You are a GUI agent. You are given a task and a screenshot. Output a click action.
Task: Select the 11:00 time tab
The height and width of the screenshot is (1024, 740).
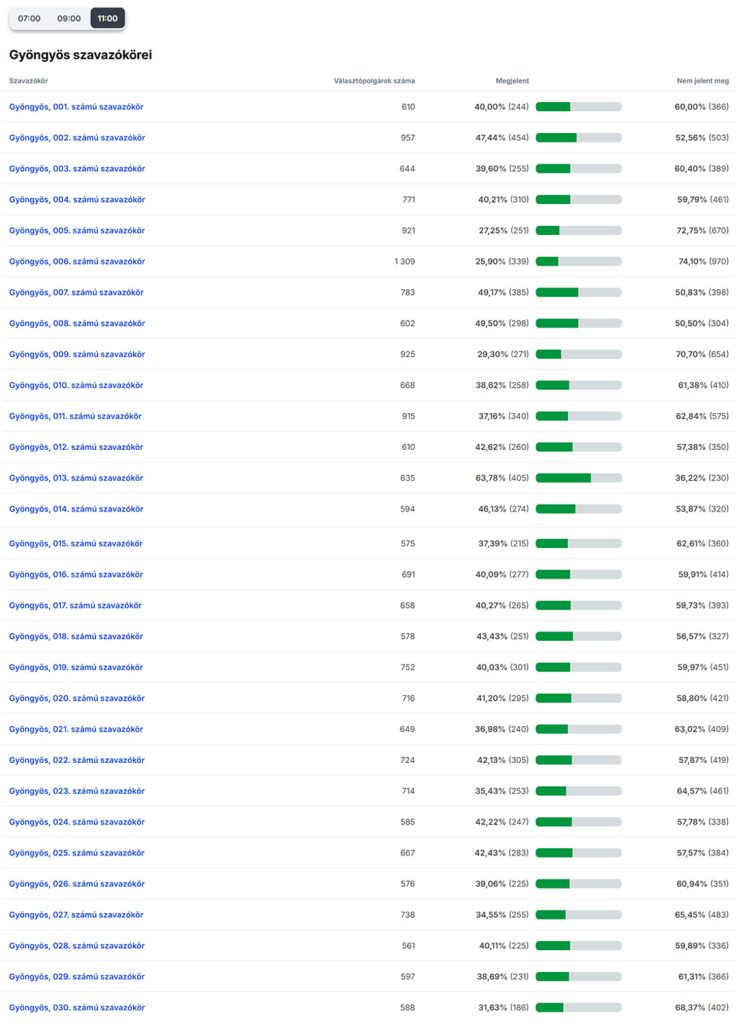(x=107, y=18)
